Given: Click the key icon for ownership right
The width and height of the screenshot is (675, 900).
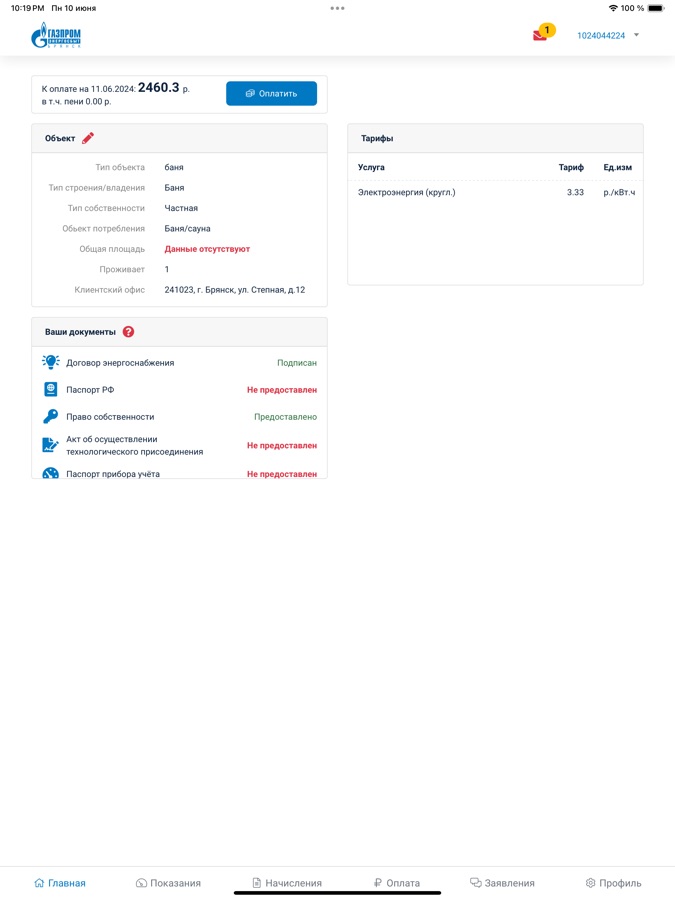Looking at the screenshot, I should [51, 417].
